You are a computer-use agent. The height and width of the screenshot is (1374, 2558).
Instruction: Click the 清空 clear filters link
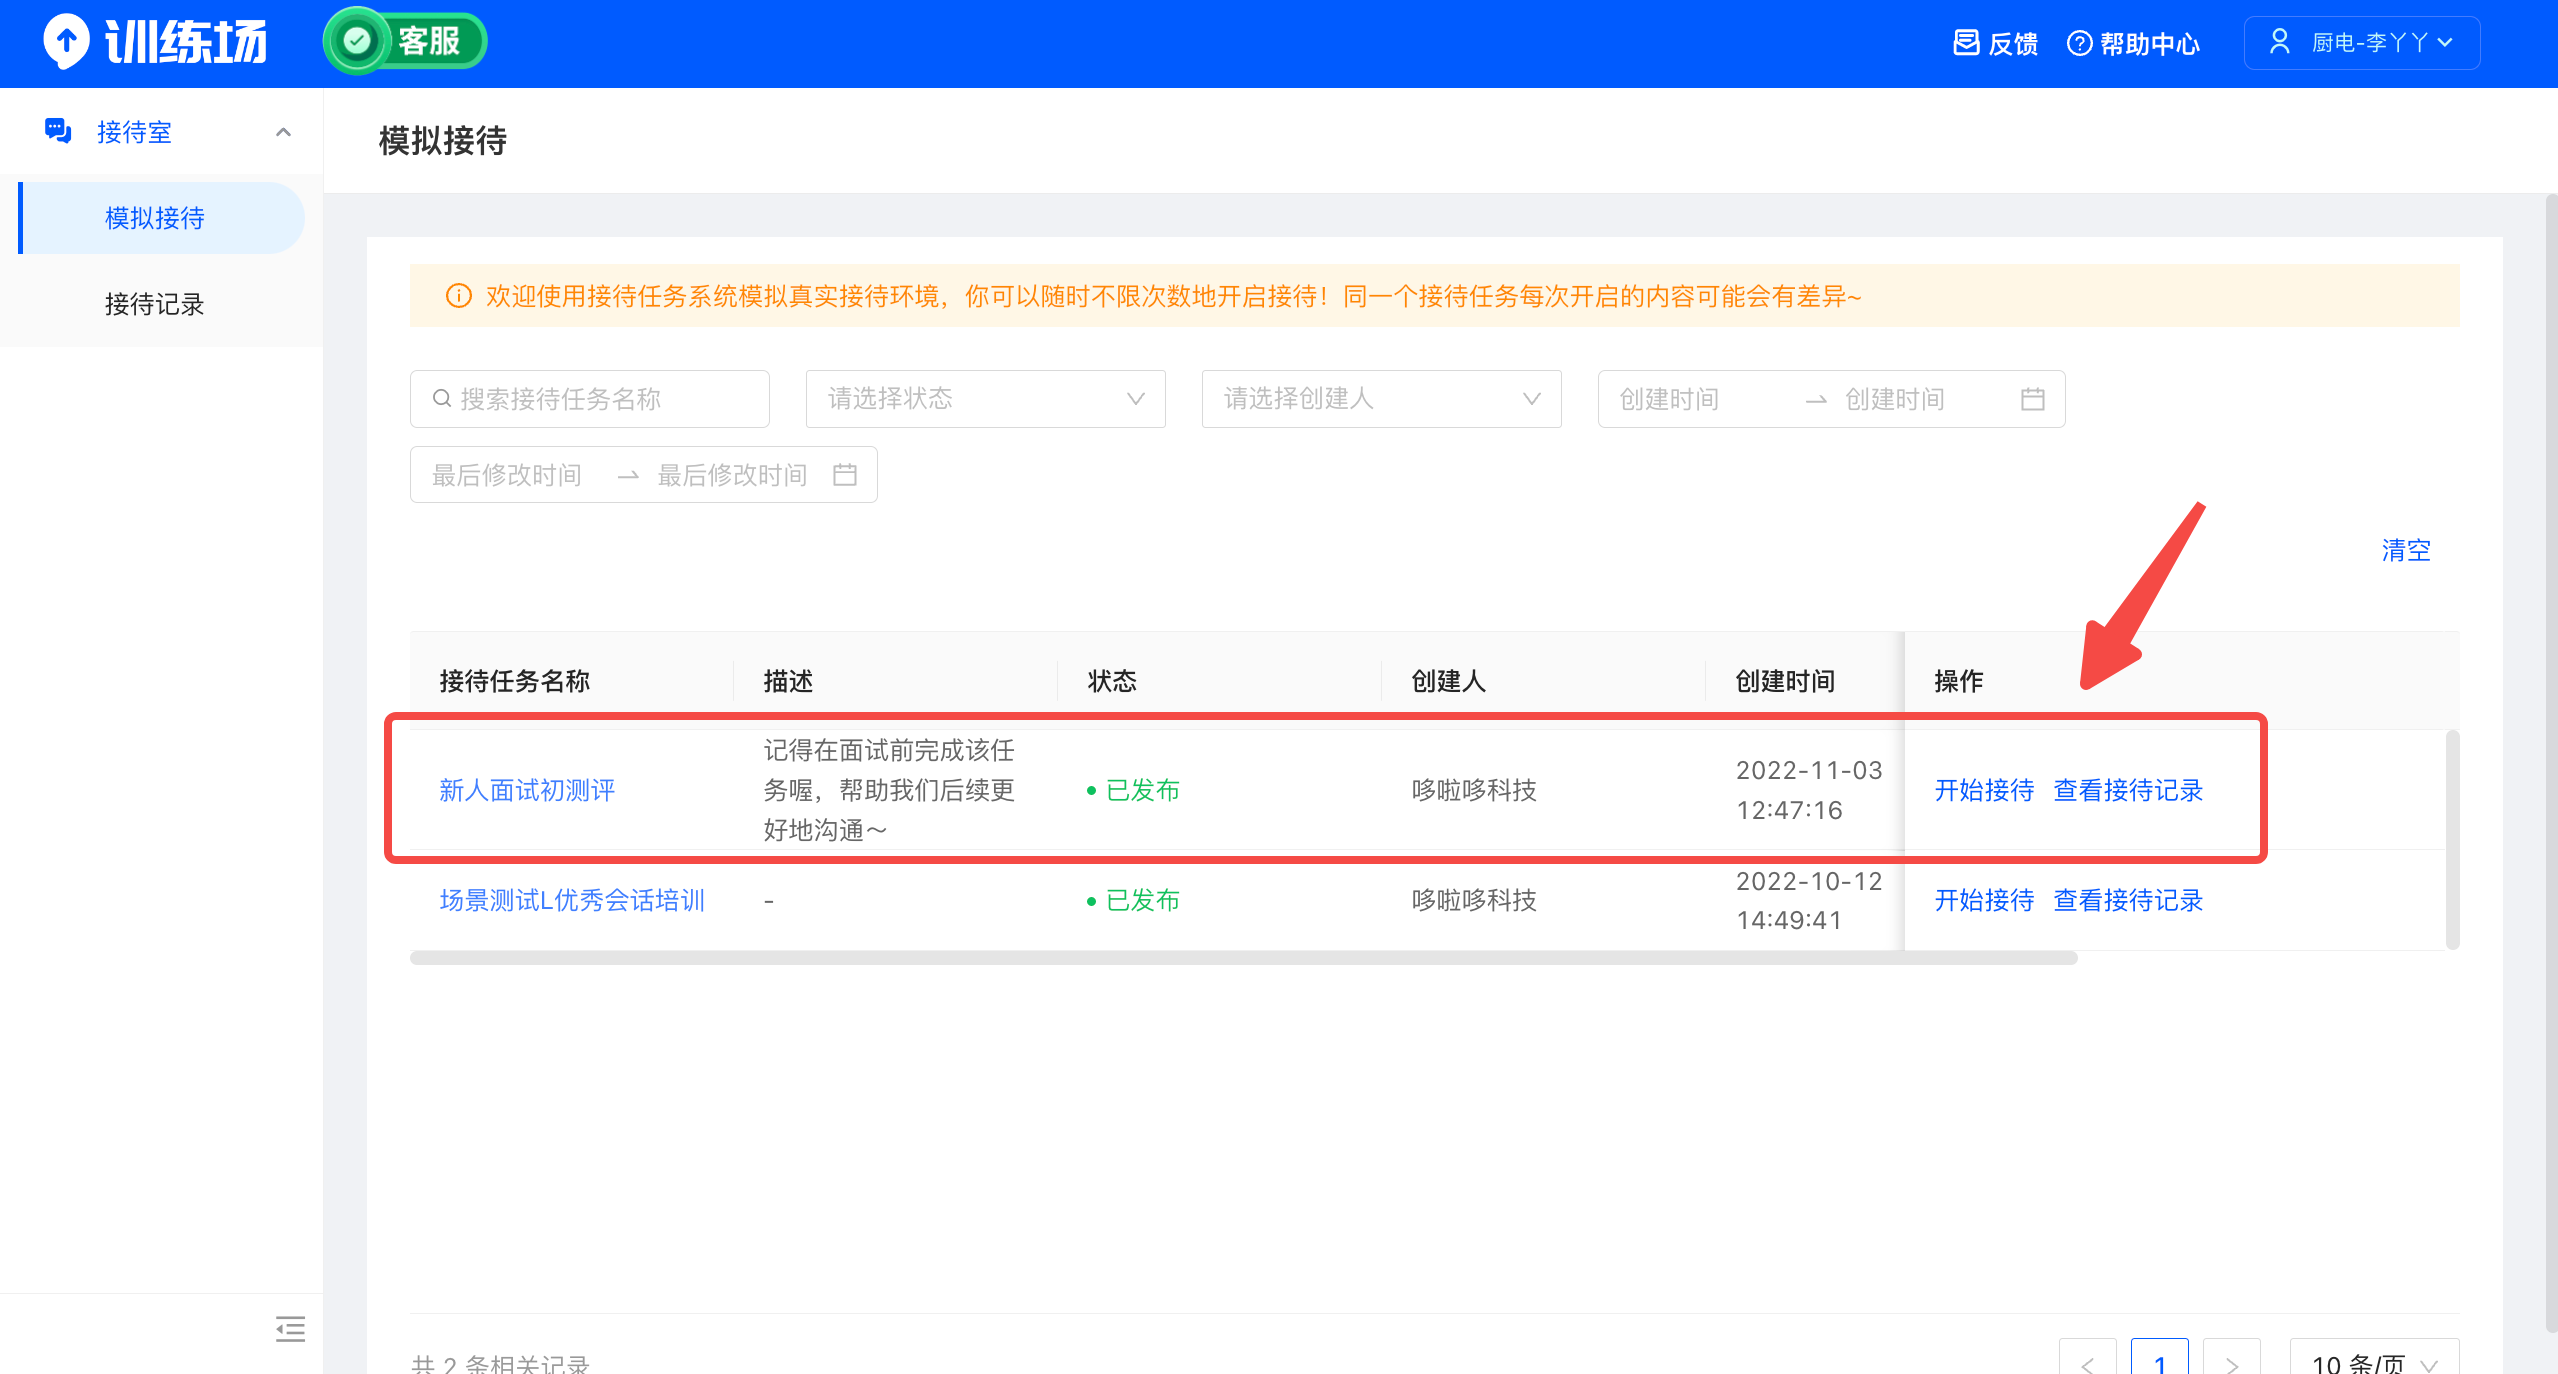tap(2406, 550)
